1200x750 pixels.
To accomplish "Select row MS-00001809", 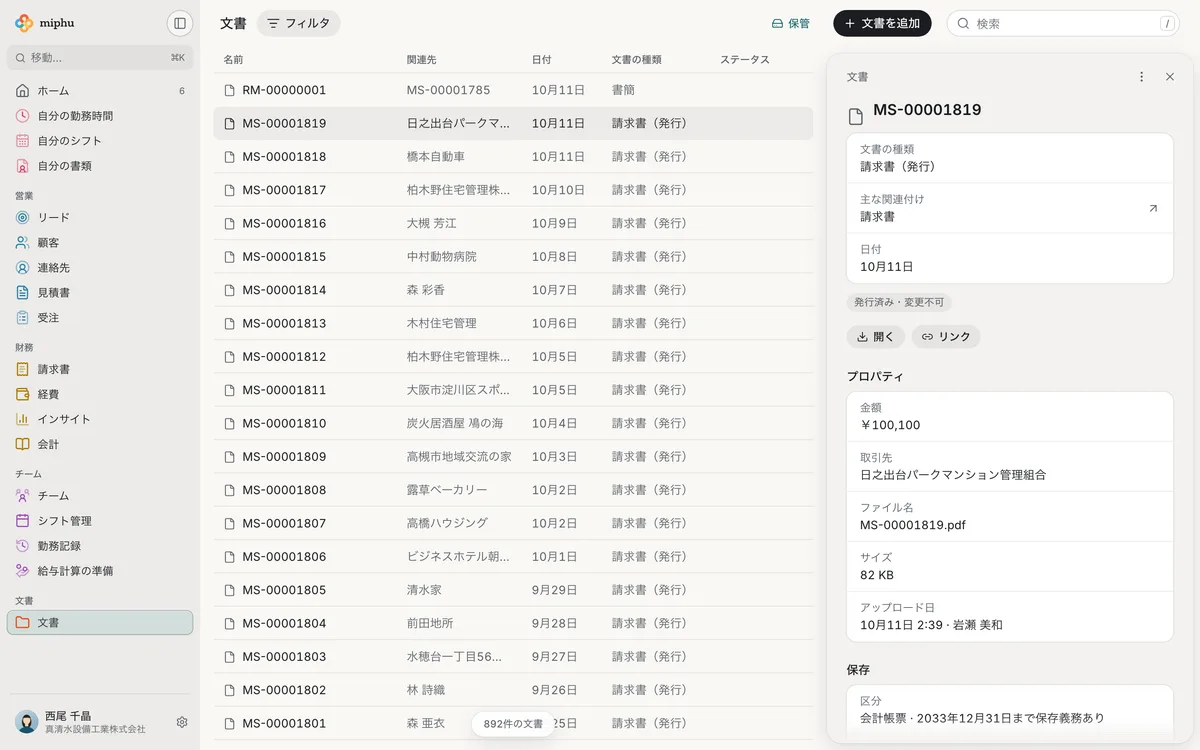I will pos(513,457).
